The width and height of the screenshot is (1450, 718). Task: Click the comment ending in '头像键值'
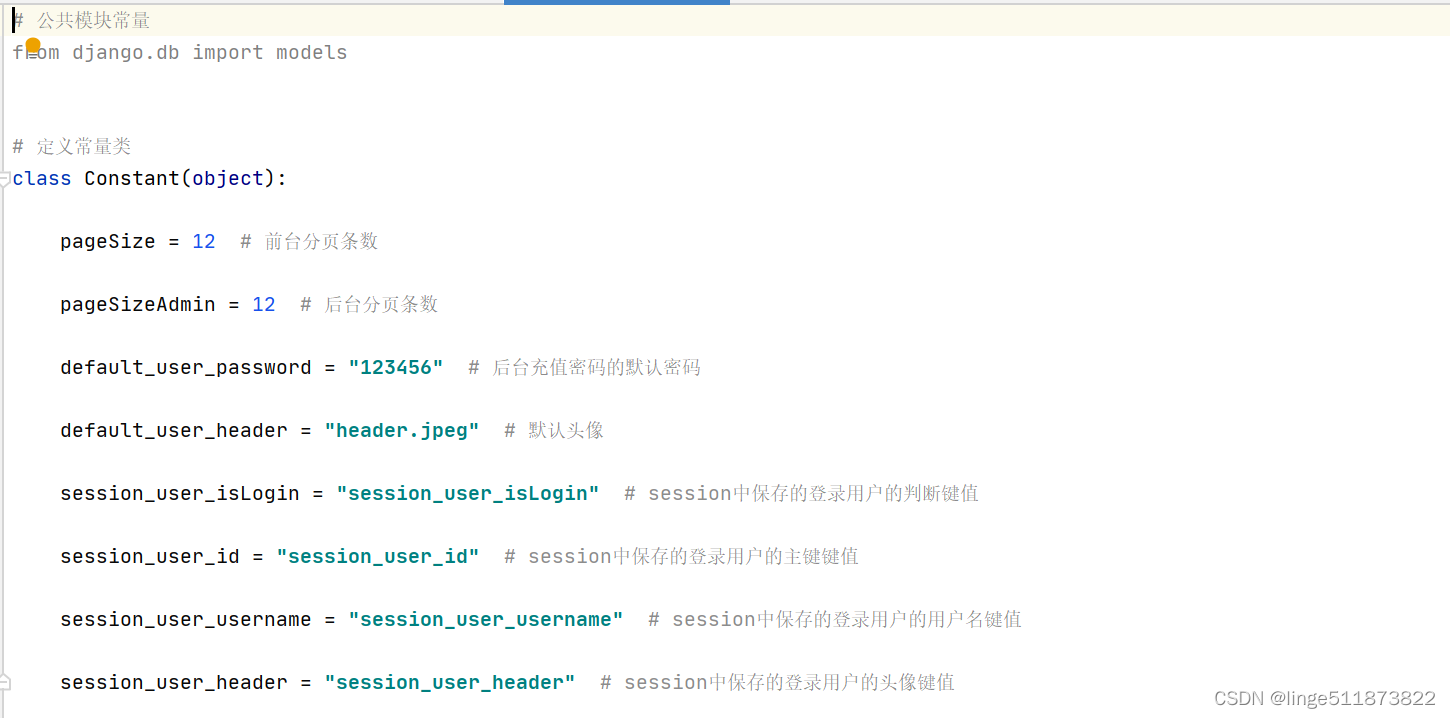777,683
